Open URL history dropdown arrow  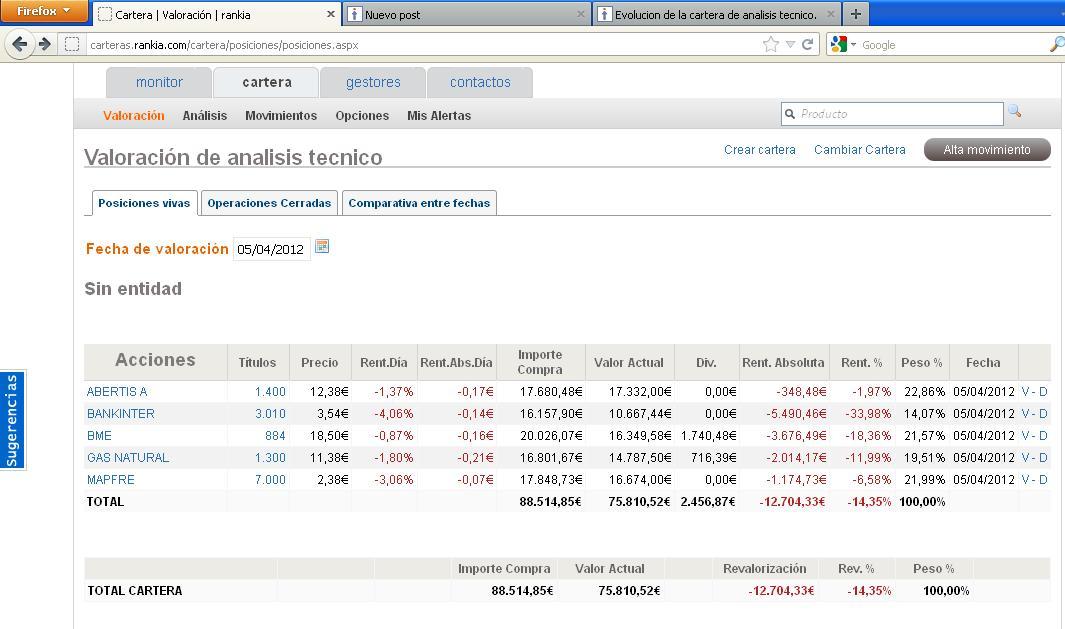[x=790, y=45]
